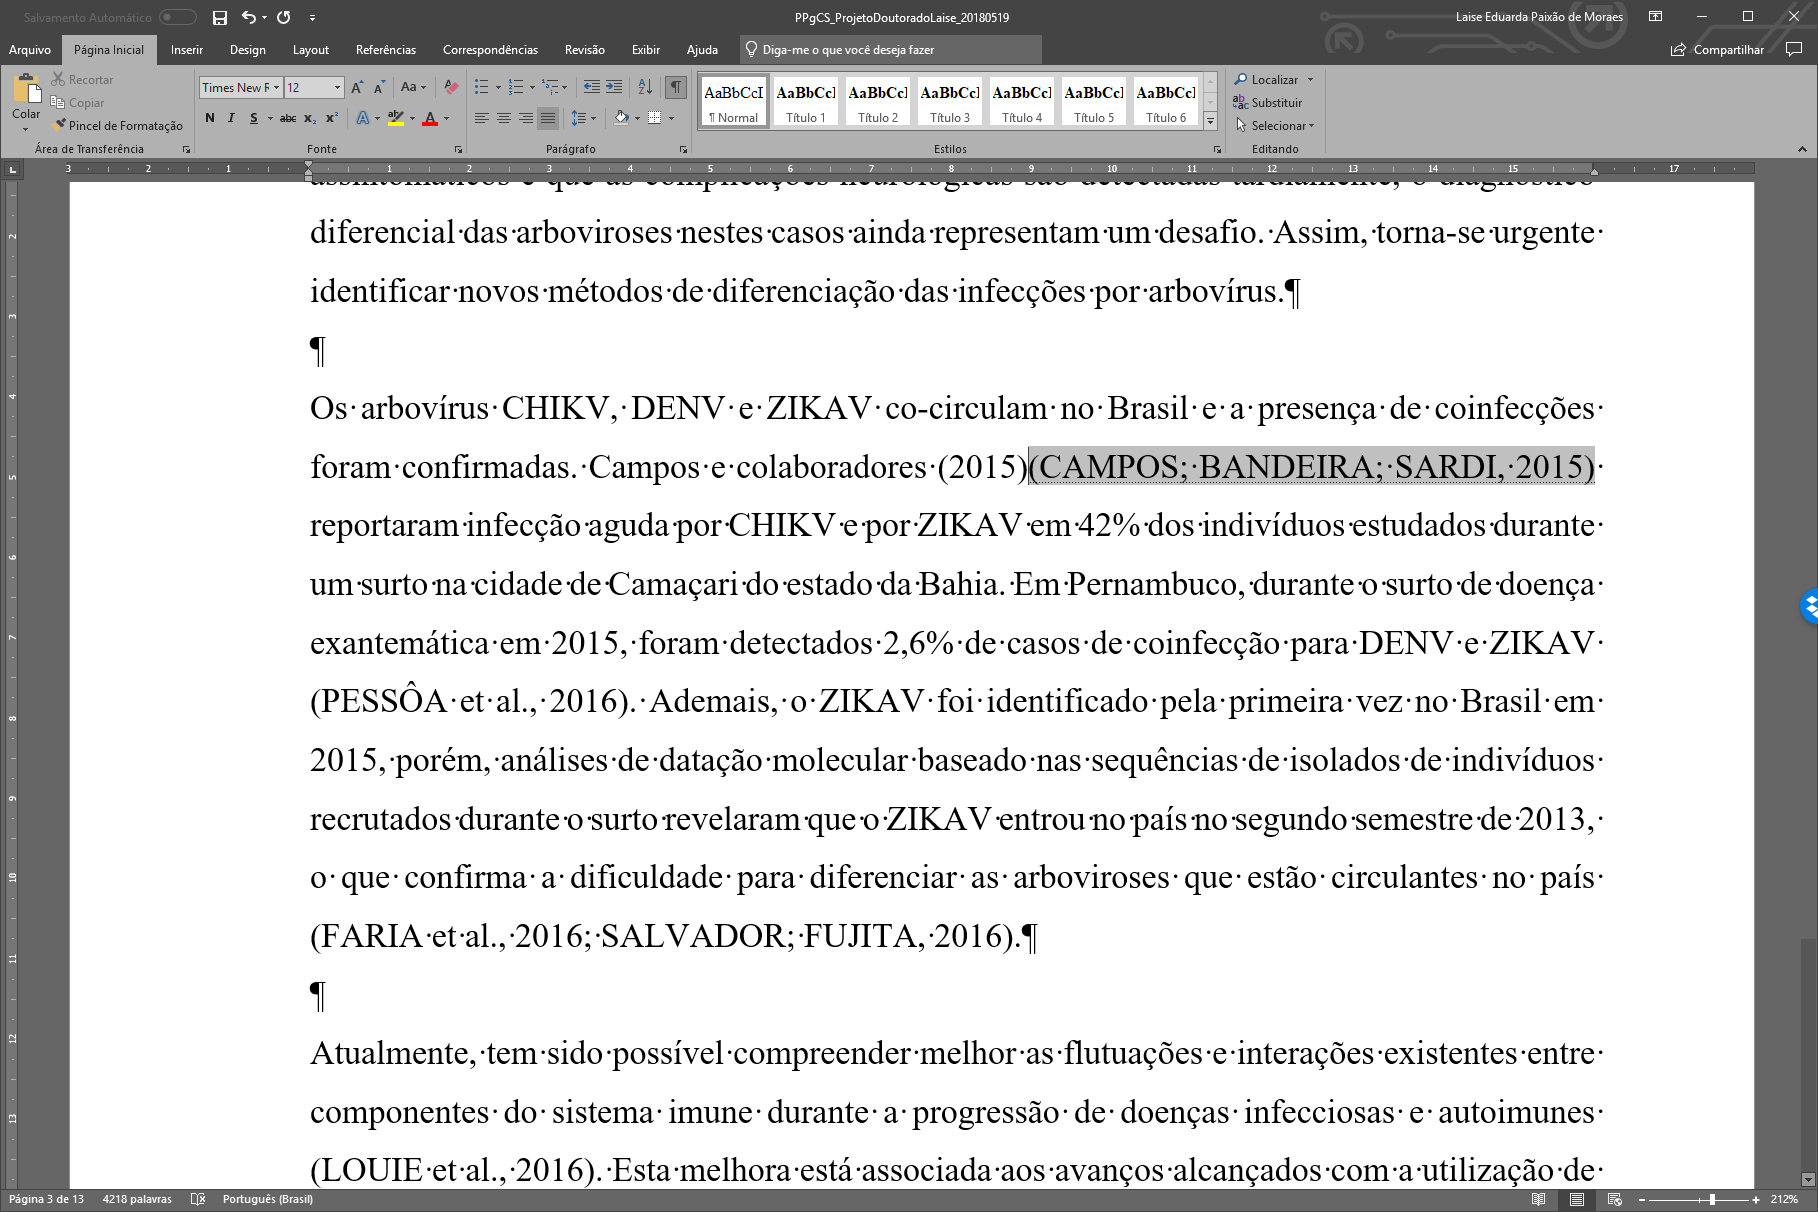This screenshot has height=1212, width=1818.
Task: Apply the Normal style
Action: pos(734,102)
